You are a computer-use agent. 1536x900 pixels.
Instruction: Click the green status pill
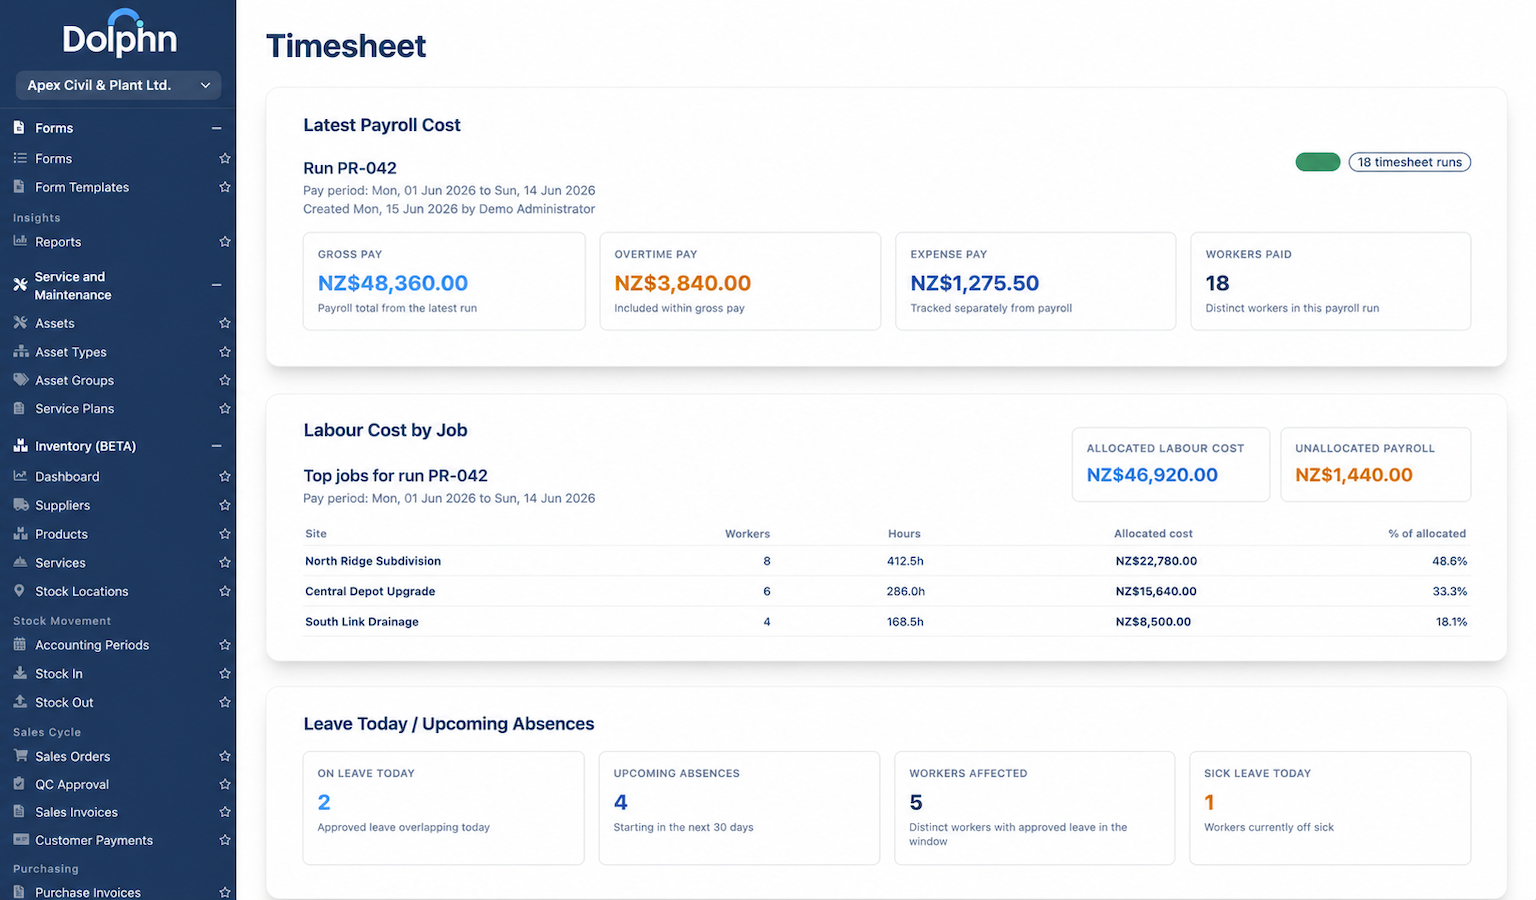point(1318,162)
